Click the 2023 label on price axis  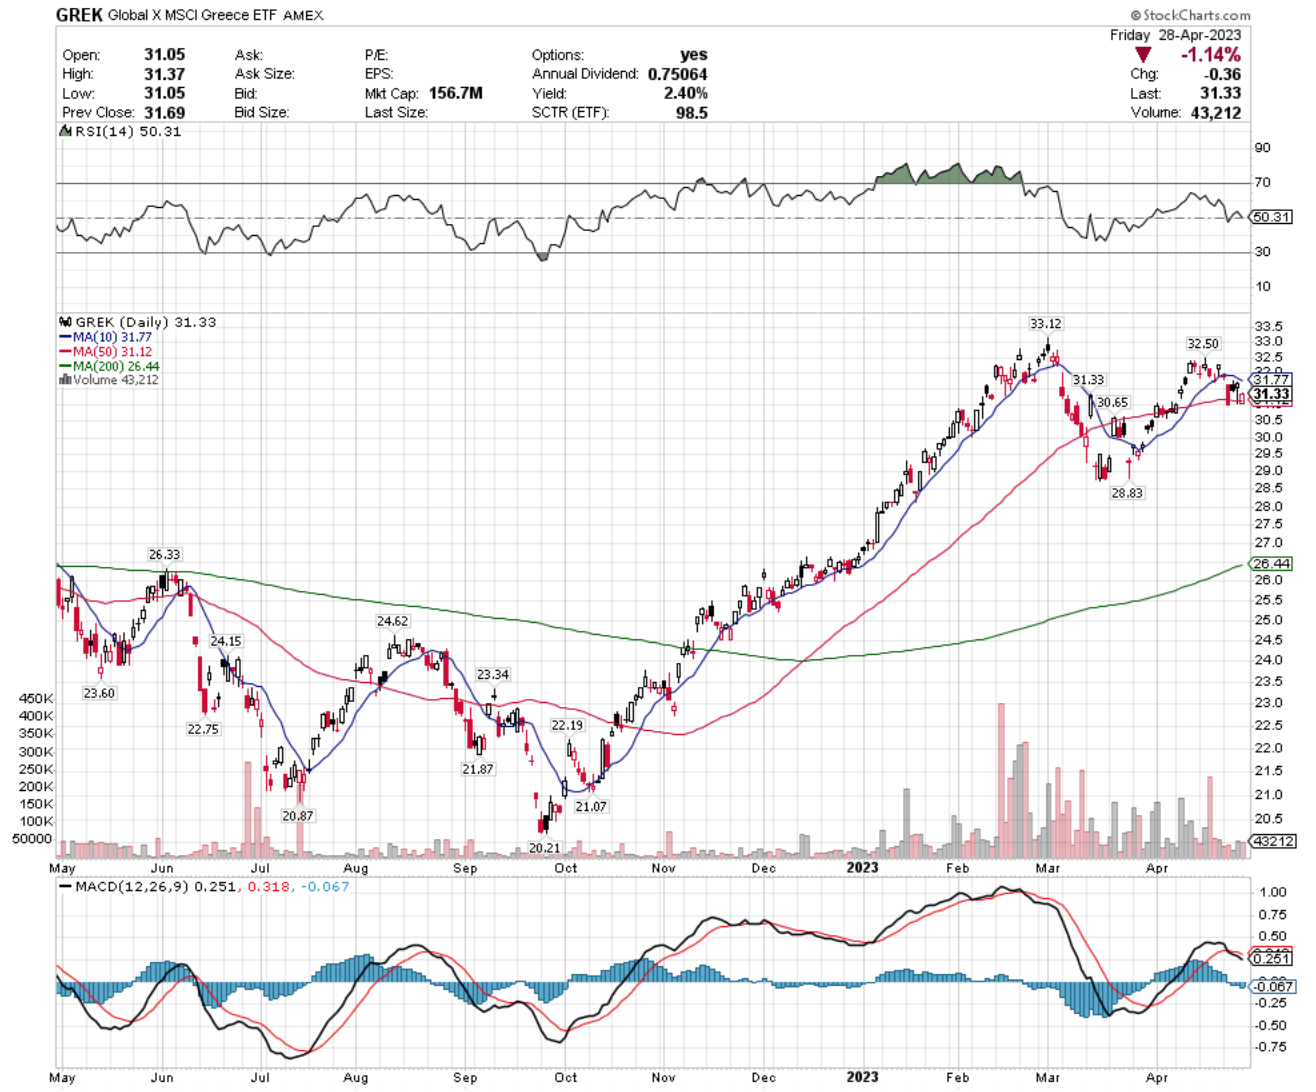(x=862, y=867)
